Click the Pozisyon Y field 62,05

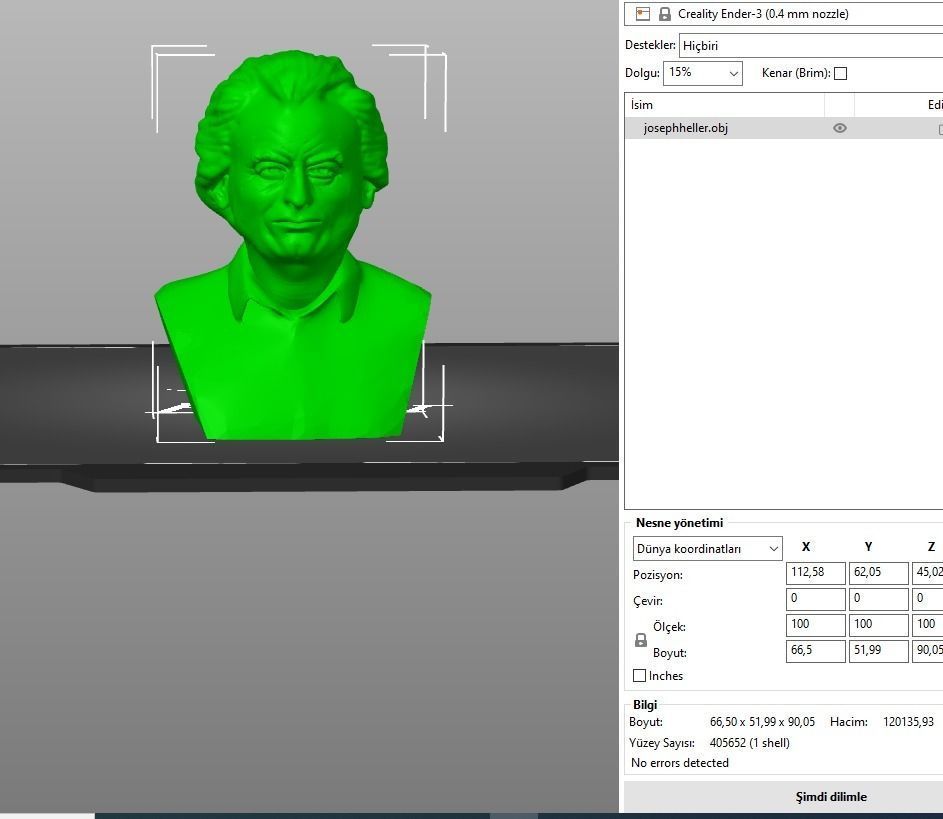(878, 572)
